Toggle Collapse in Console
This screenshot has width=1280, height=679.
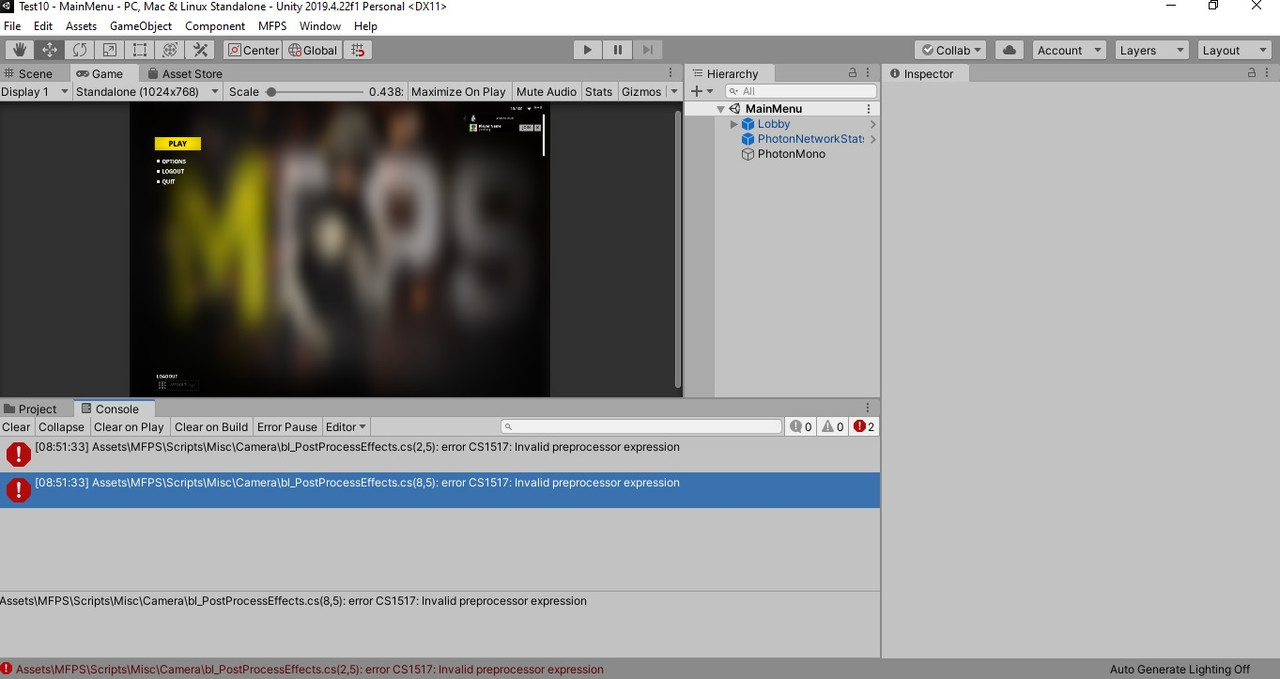61,427
